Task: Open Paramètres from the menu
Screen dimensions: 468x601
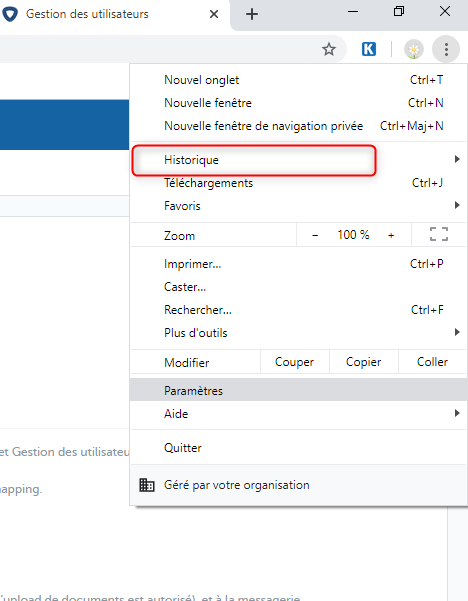Action: 299,390
